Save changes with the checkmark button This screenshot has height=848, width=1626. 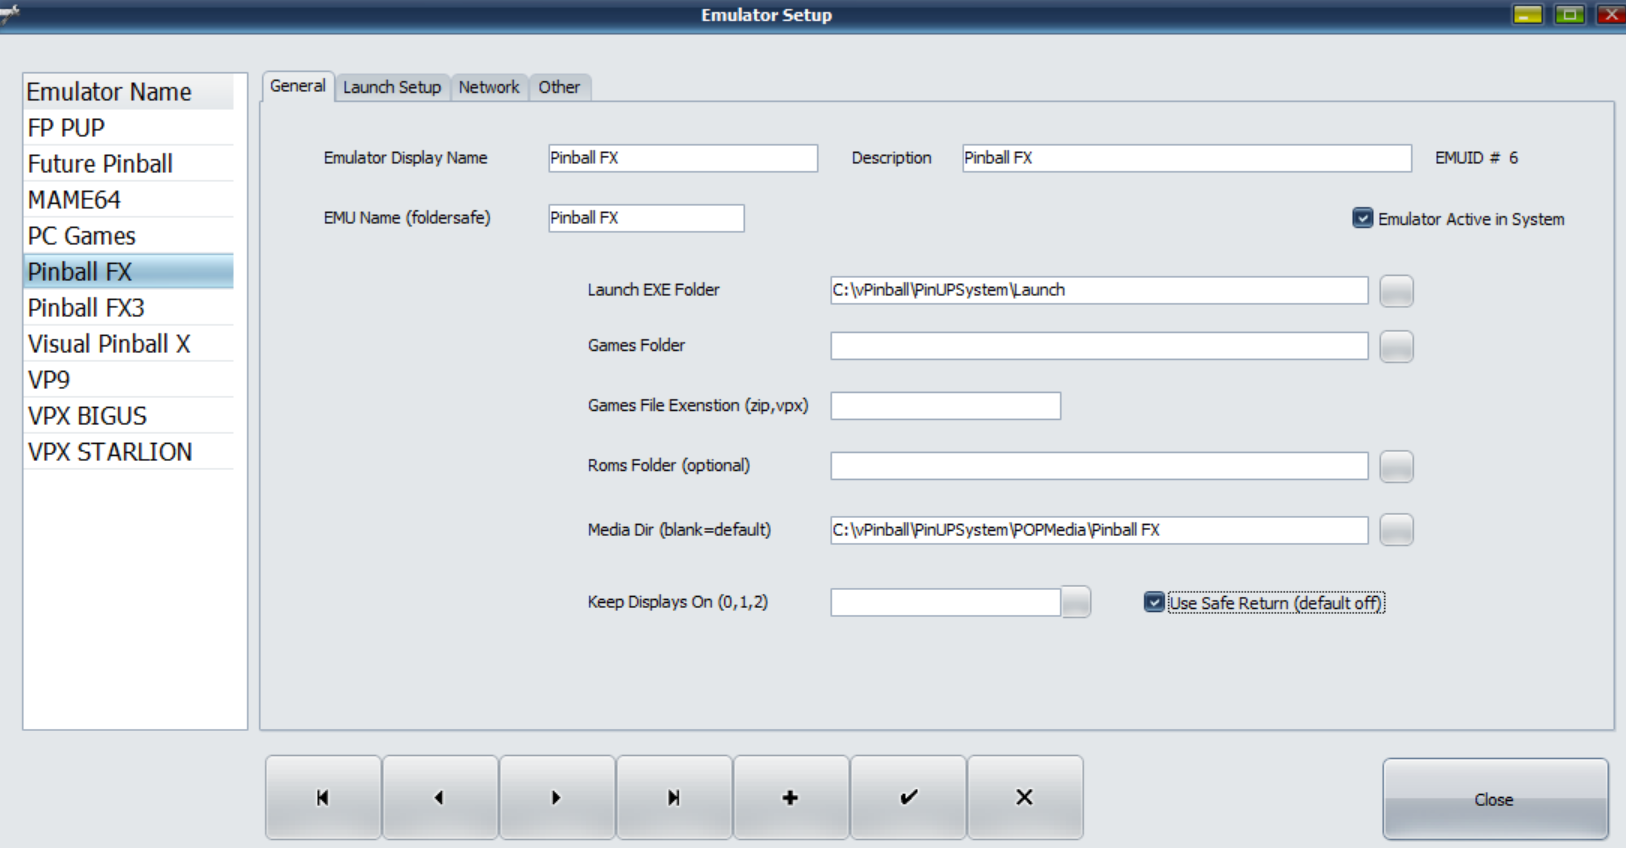[908, 797]
